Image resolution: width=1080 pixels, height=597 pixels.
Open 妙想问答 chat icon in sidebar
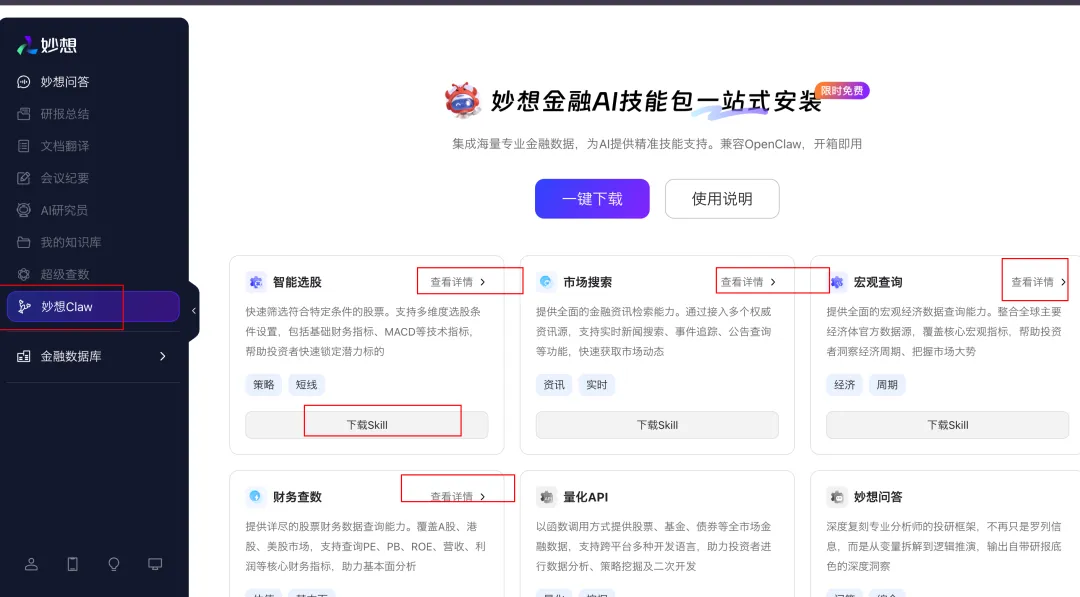tap(23, 82)
